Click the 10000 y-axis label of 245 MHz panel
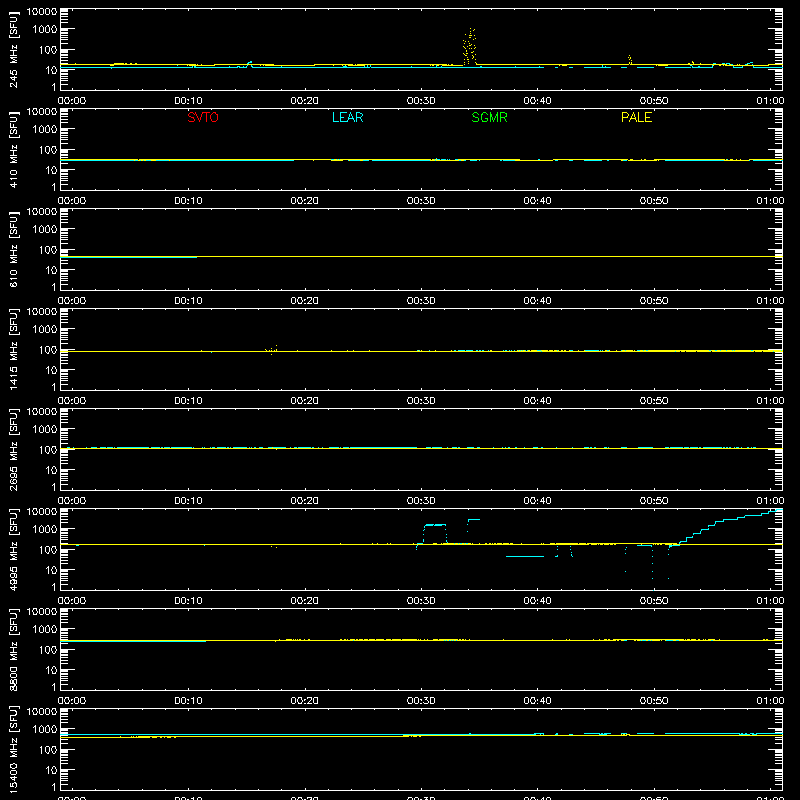This screenshot has height=800, width=800. pyautogui.click(x=42, y=11)
